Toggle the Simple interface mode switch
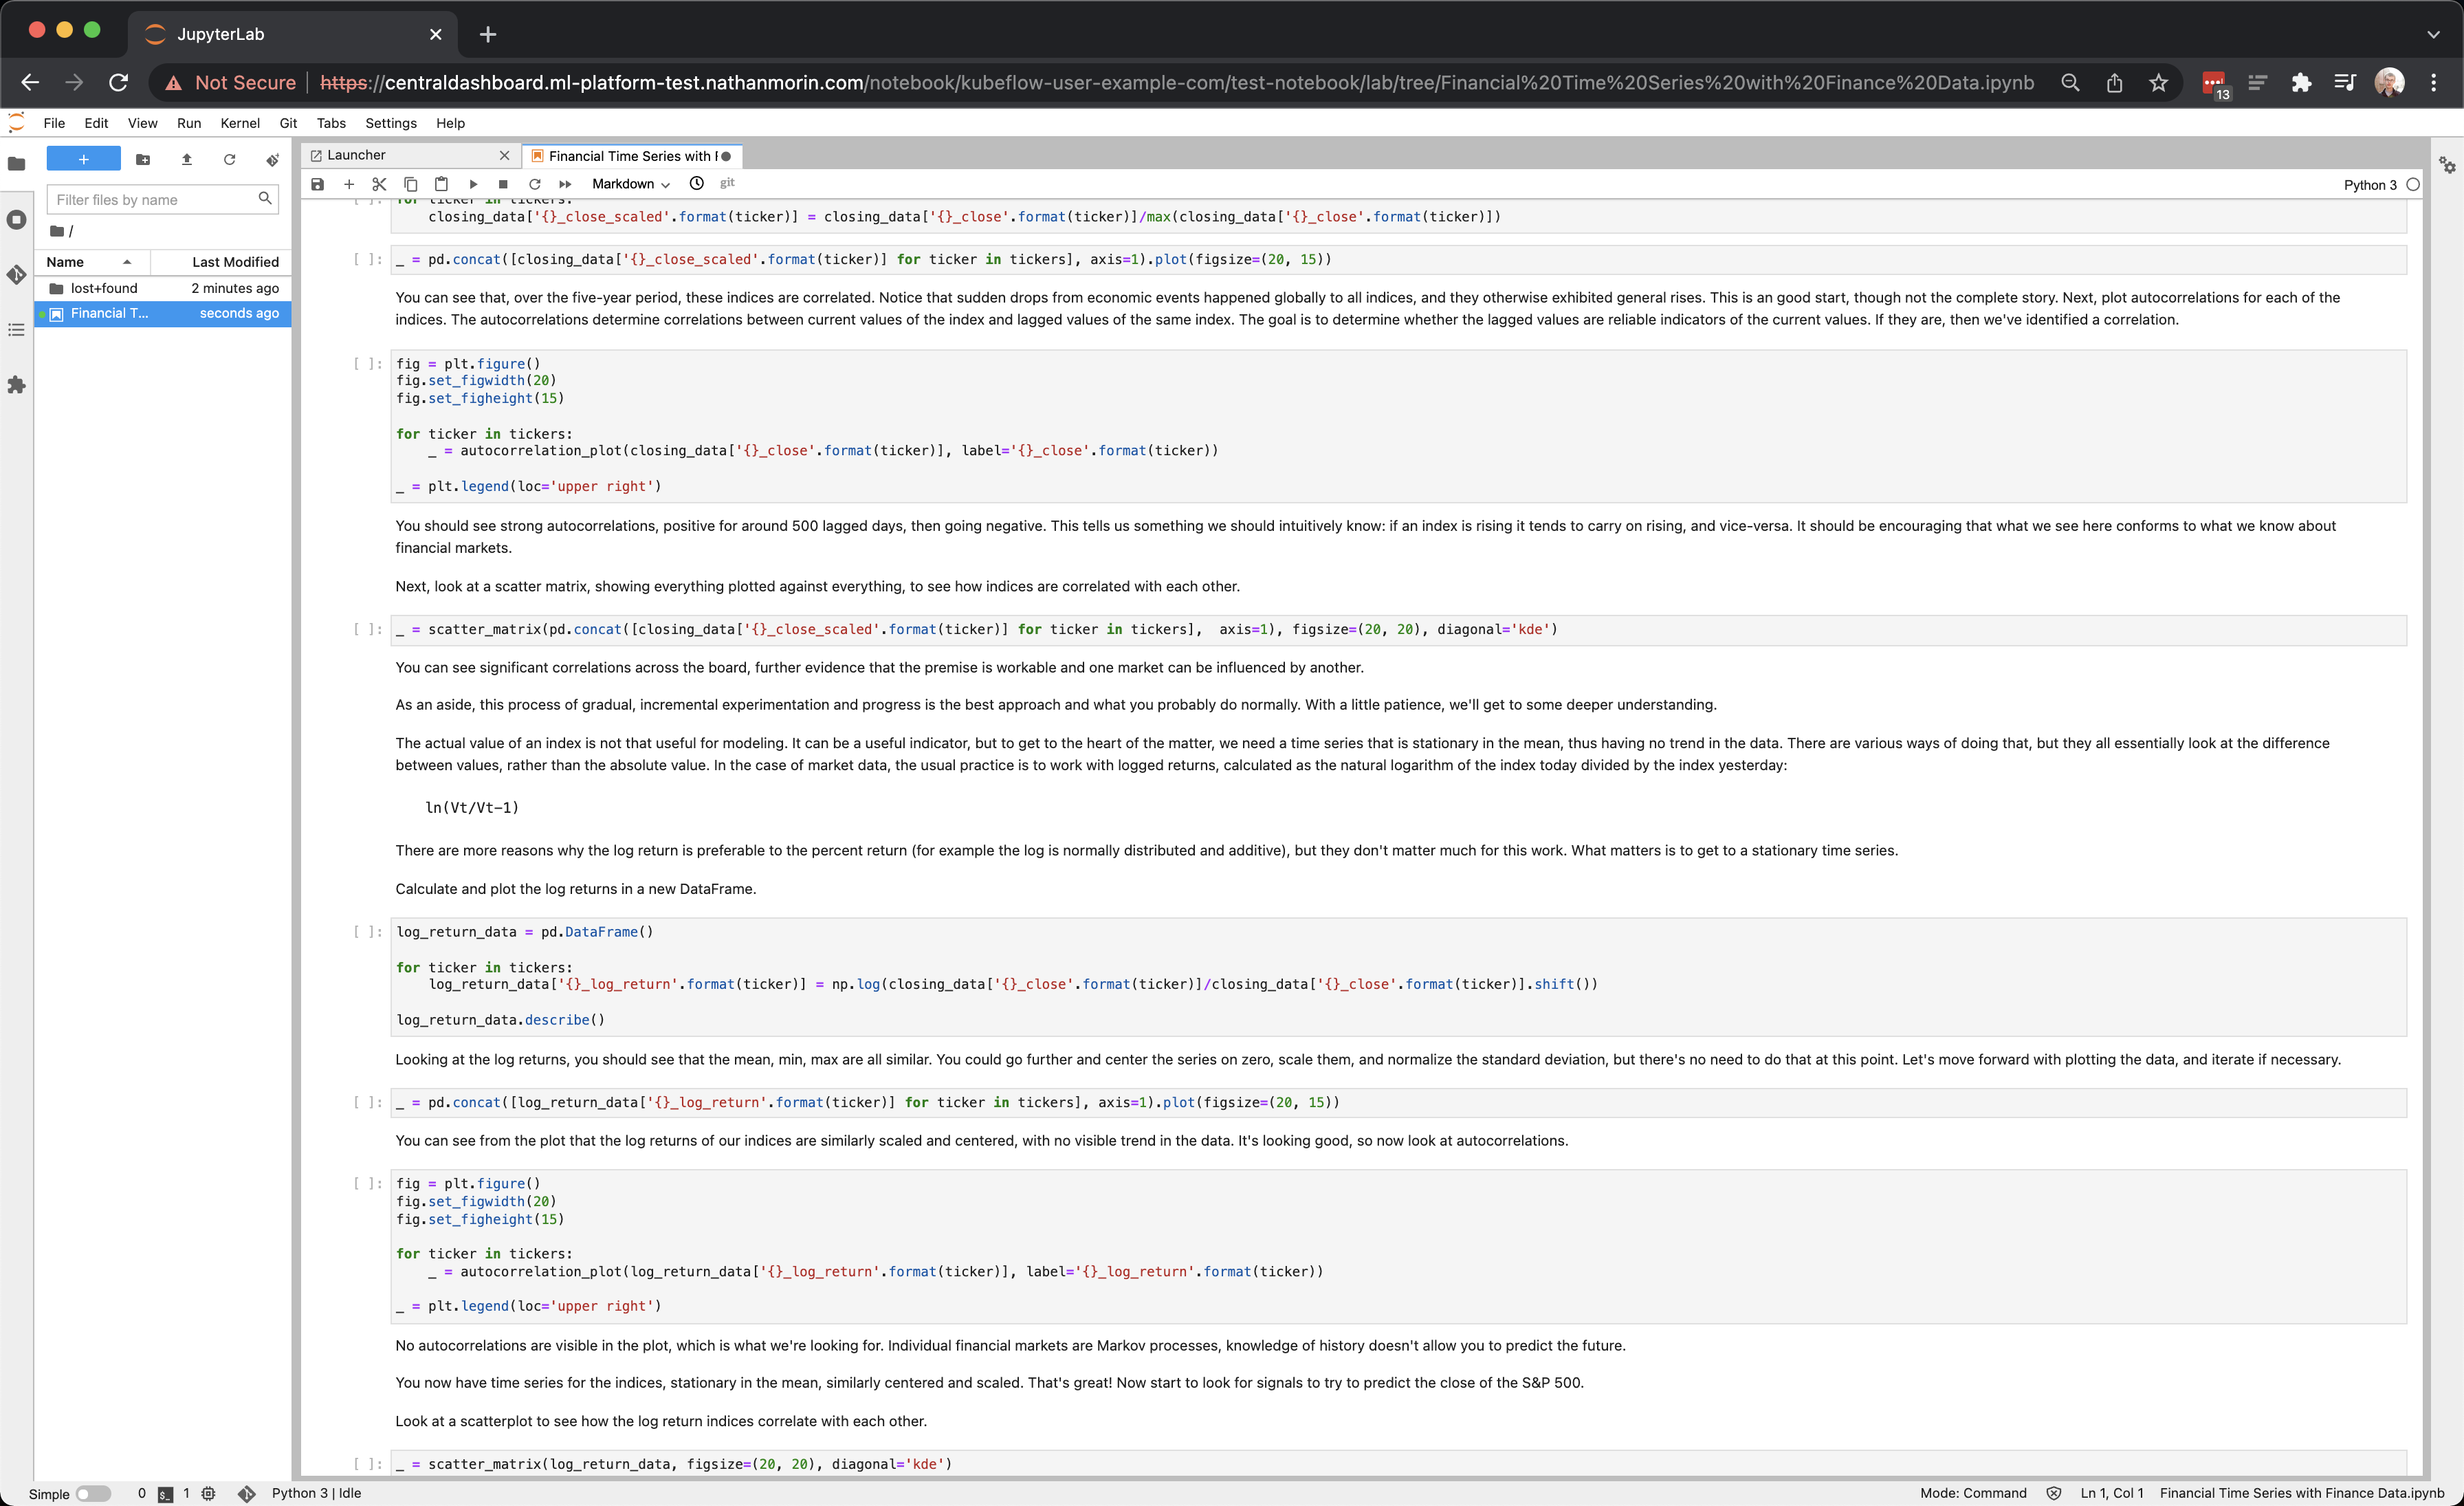The image size is (2464, 1506). click(93, 1493)
